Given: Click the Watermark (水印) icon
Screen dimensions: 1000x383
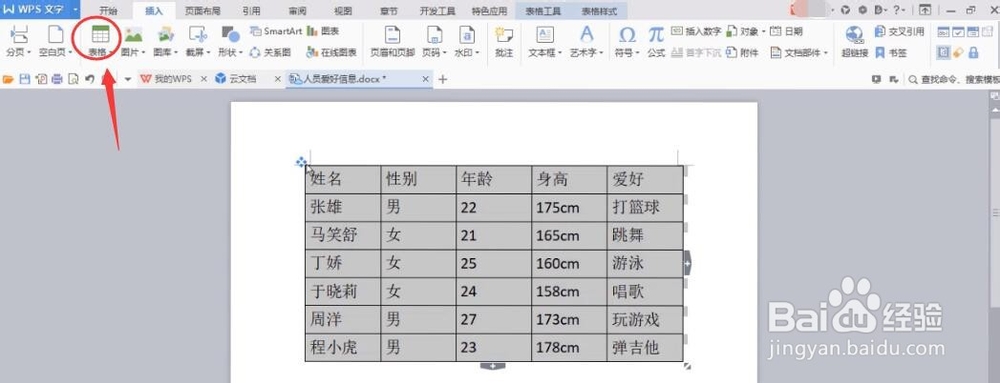Looking at the screenshot, I should click(467, 35).
